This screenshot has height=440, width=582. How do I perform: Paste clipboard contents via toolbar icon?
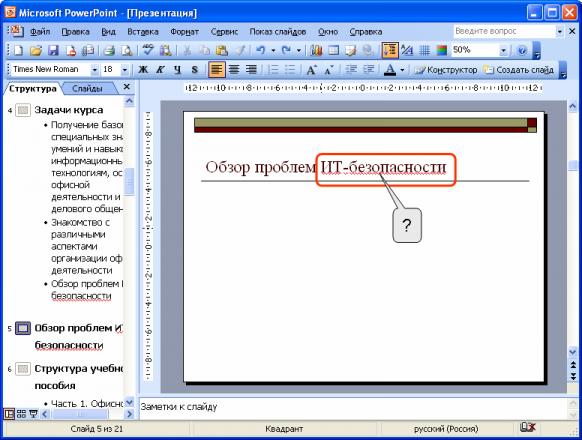(x=222, y=50)
